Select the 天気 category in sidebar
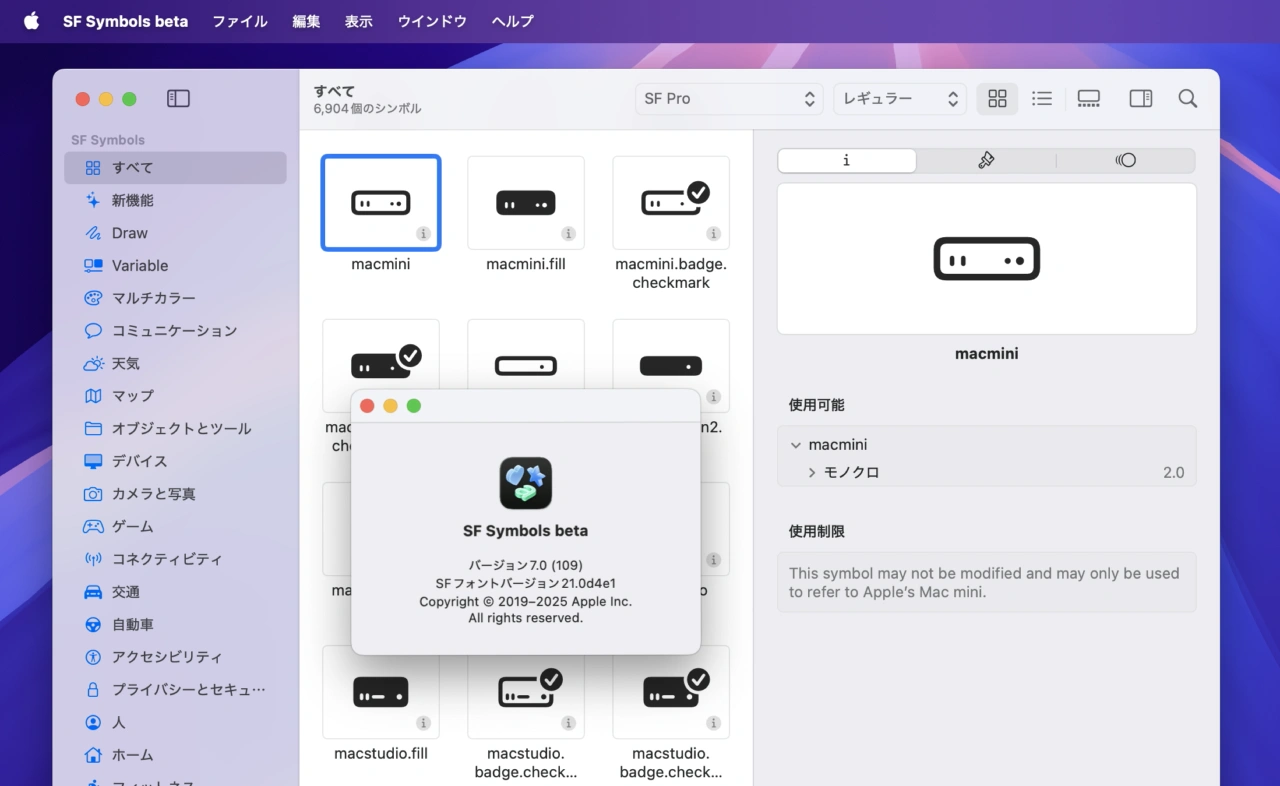Viewport: 1280px width, 786px height. click(126, 363)
